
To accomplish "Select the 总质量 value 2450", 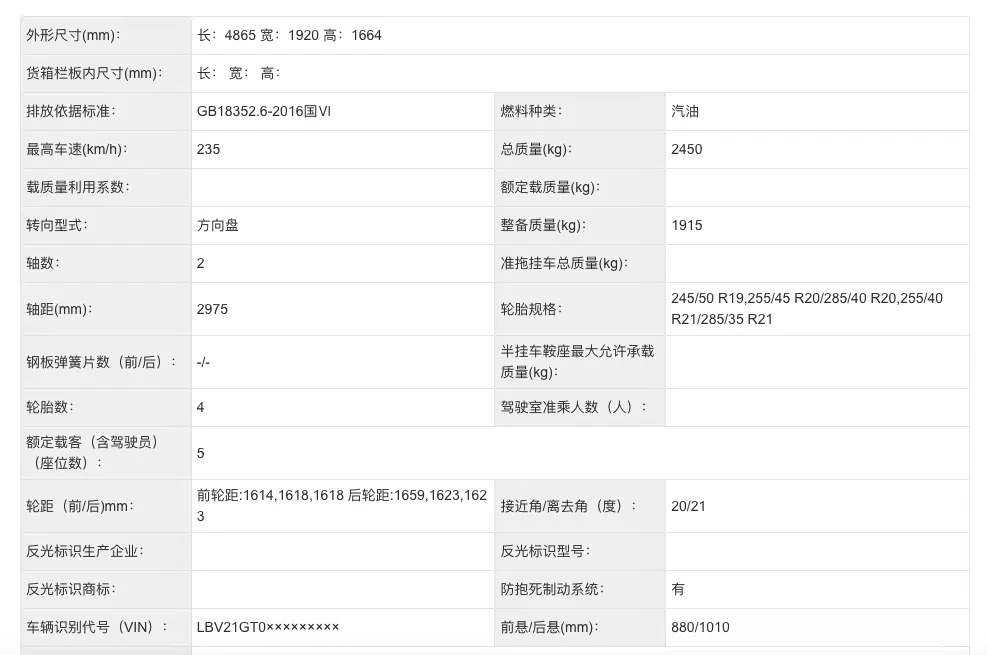I will point(690,149).
